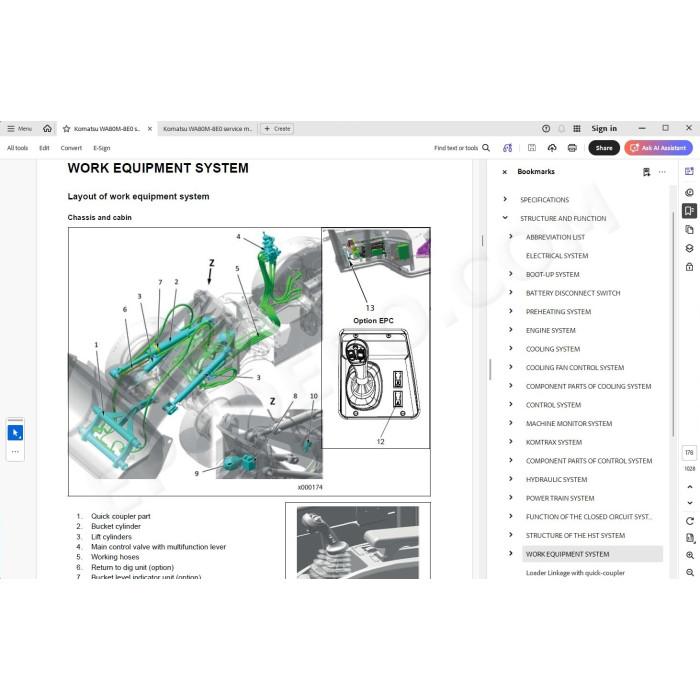Viewport: 700px width, 700px height.
Task: Expand the PREHEATING SYSTEM bookmark
Action: point(511,311)
